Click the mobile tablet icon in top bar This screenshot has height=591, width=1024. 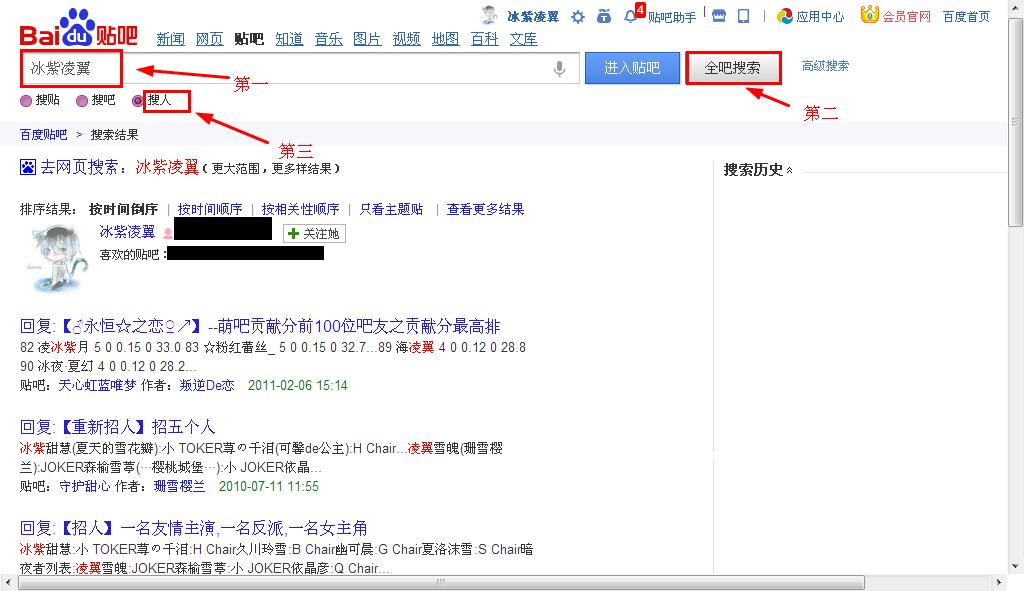tap(743, 16)
